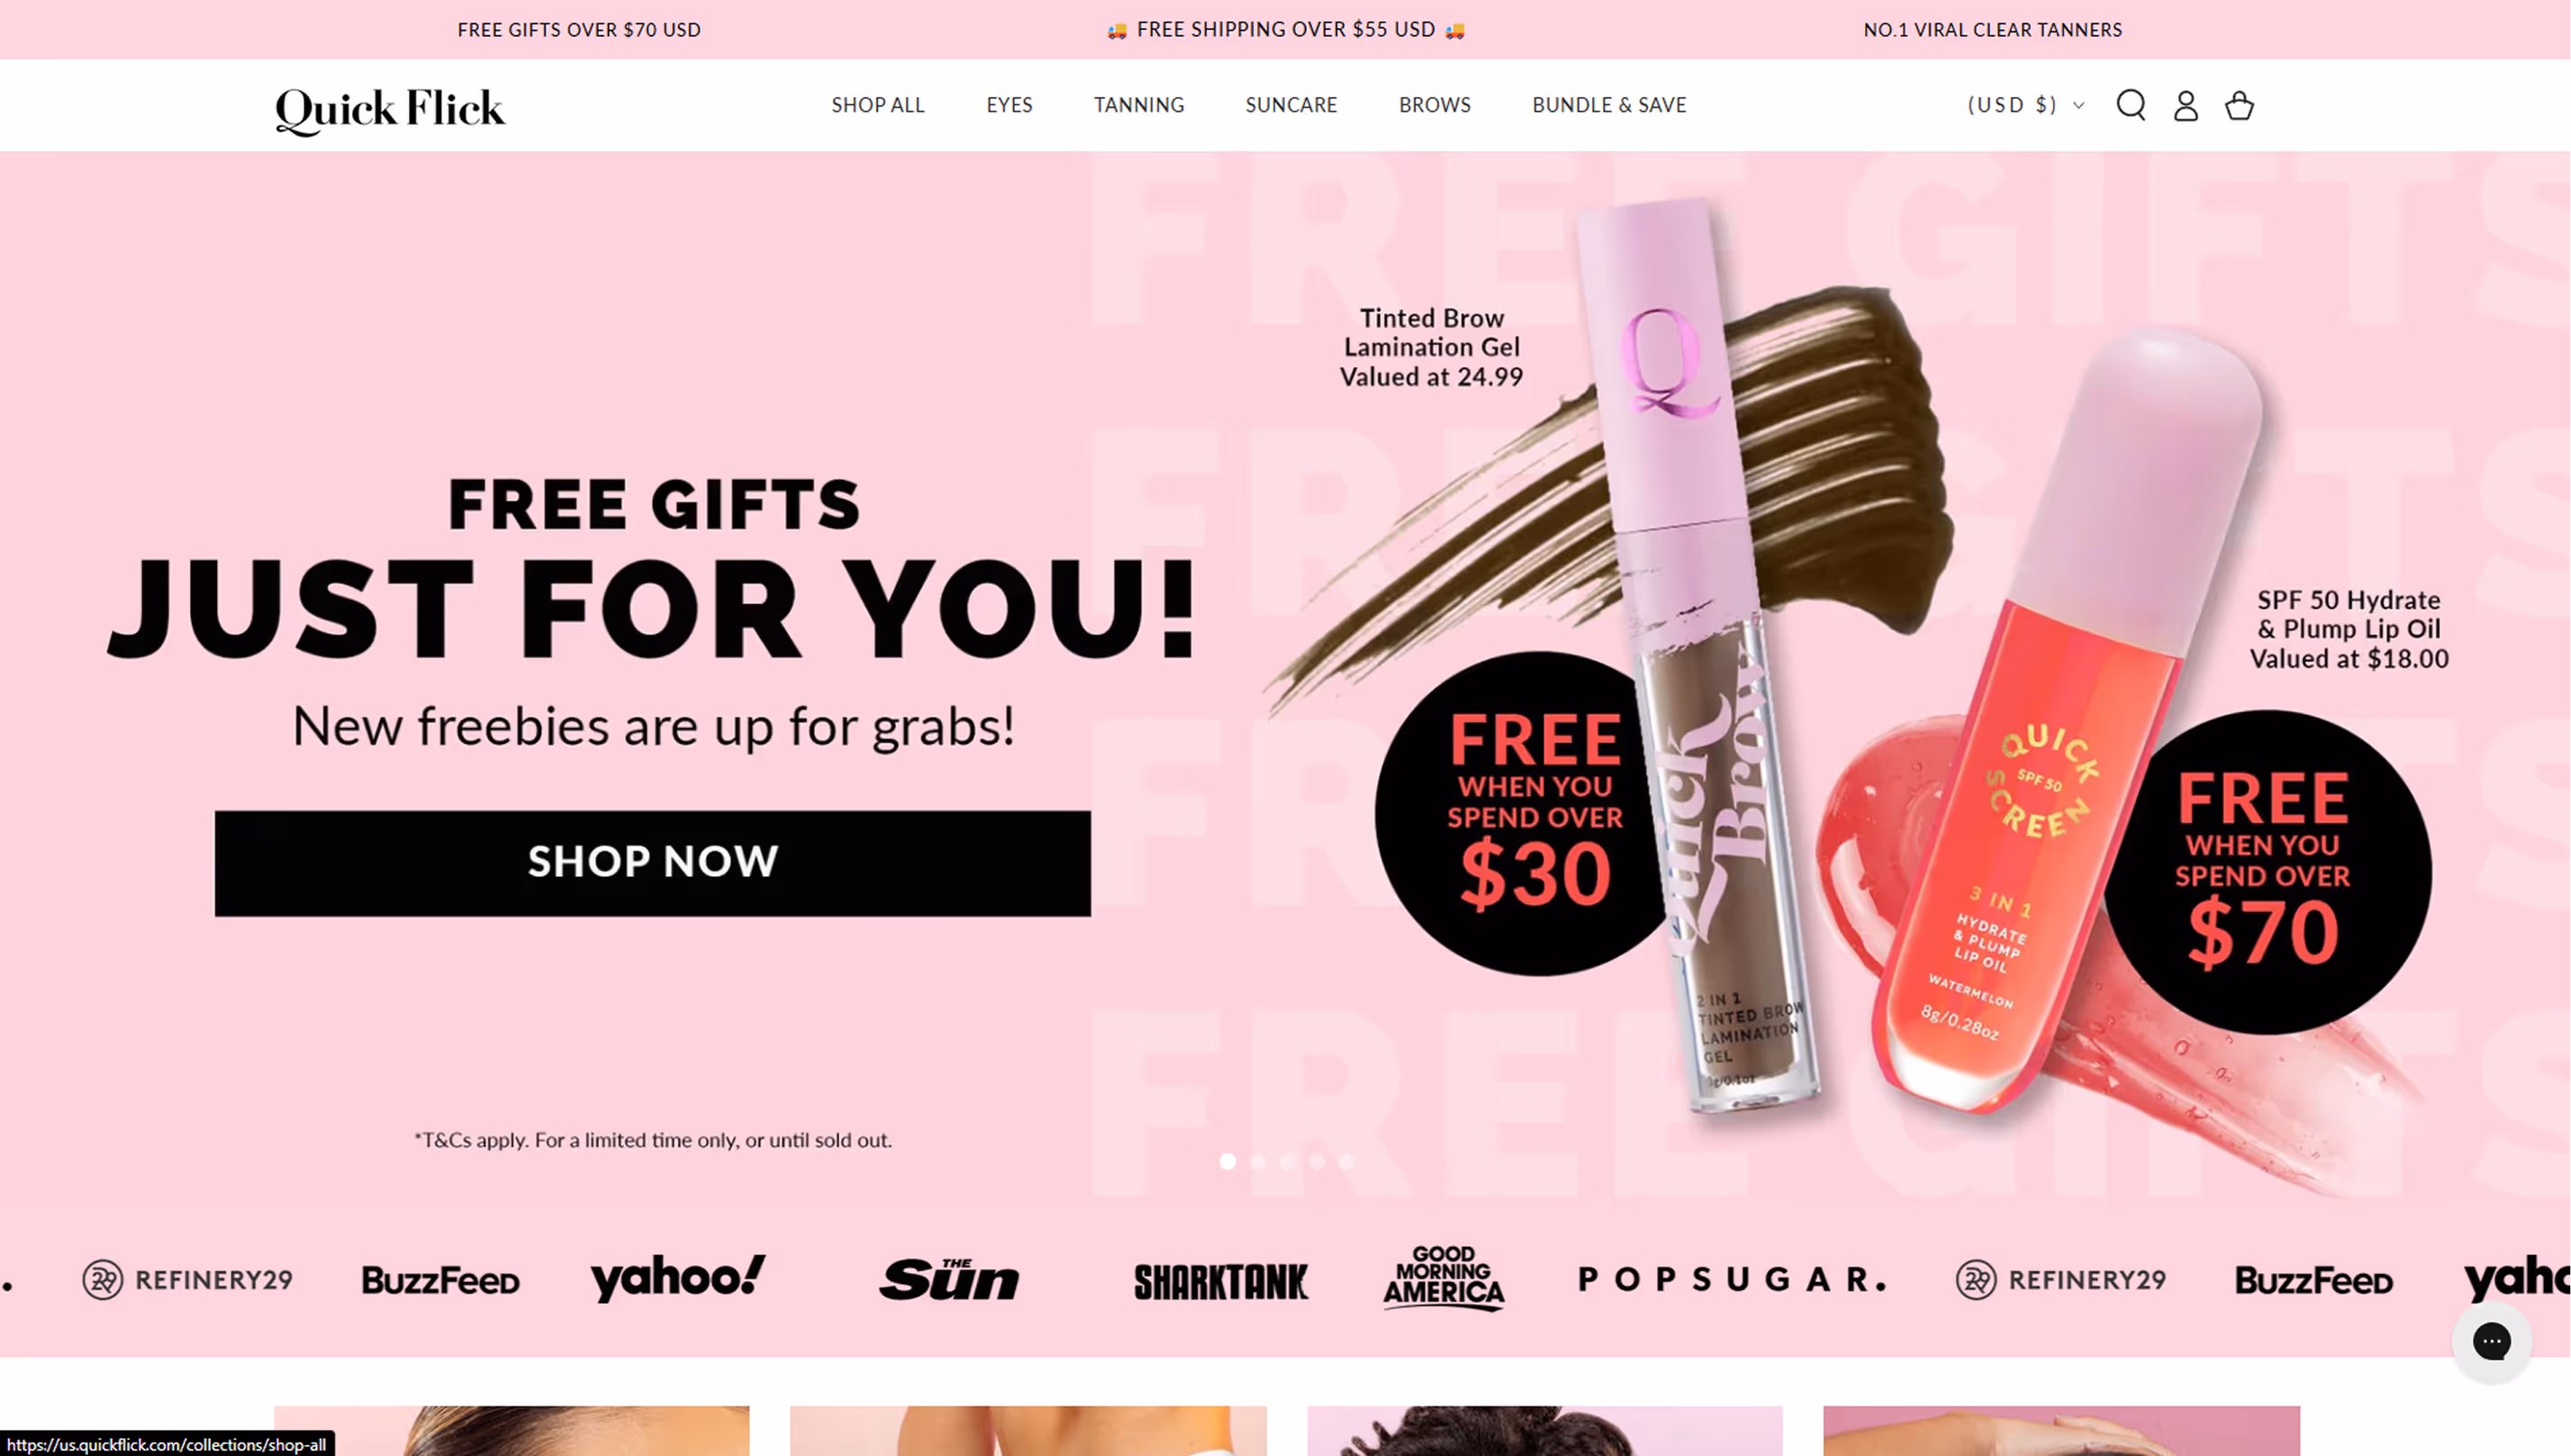The width and height of the screenshot is (2571, 1456).
Task: Go to Shop All collection
Action: click(x=877, y=105)
